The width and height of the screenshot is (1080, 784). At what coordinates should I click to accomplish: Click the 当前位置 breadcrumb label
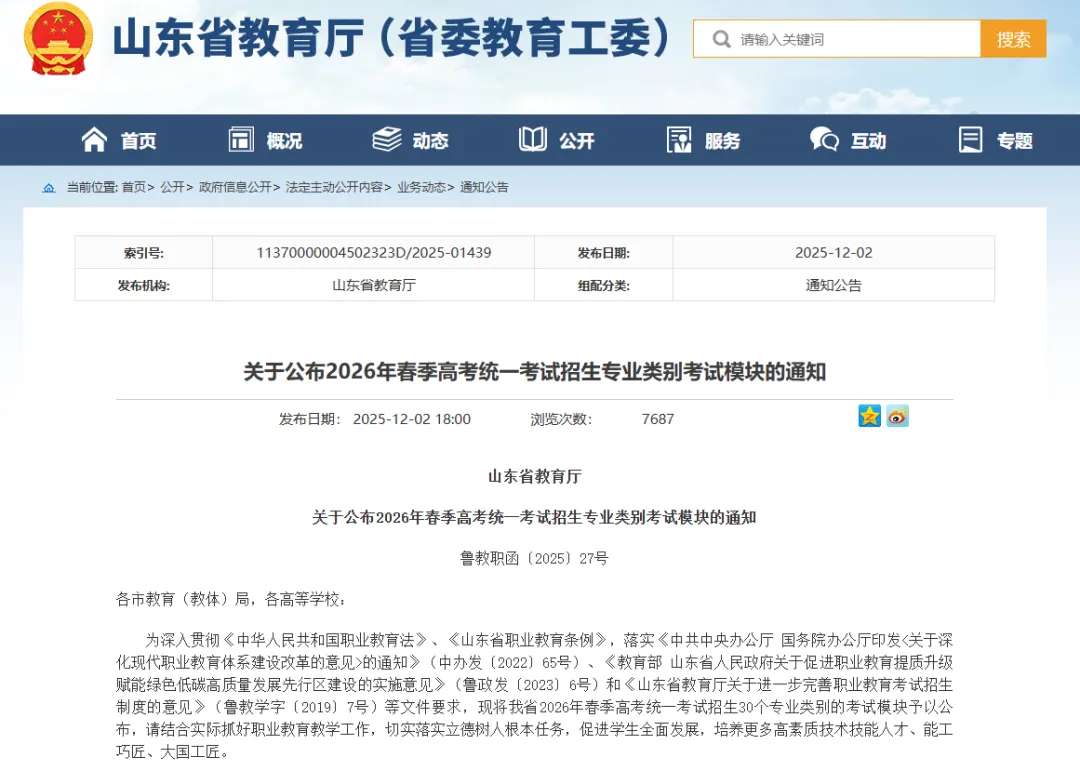tap(92, 187)
